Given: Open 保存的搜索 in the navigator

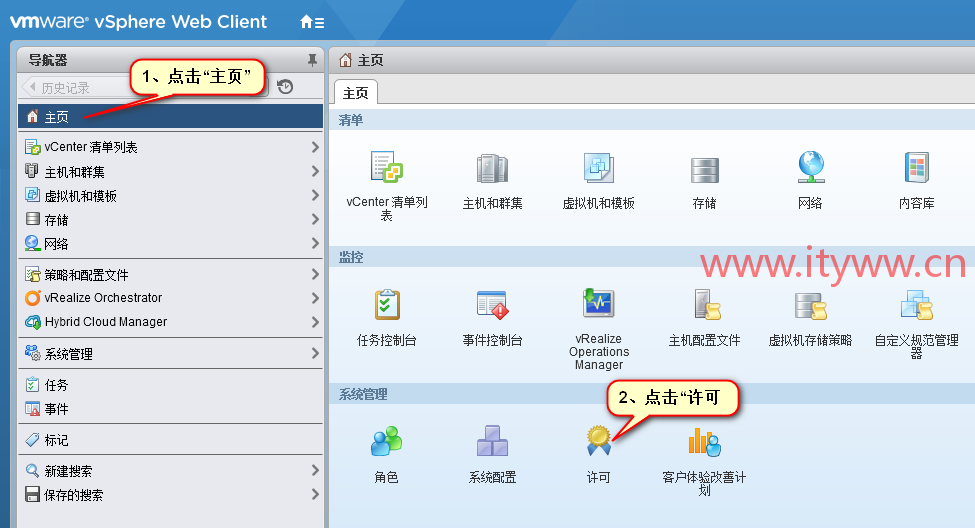Looking at the screenshot, I should [x=170, y=494].
